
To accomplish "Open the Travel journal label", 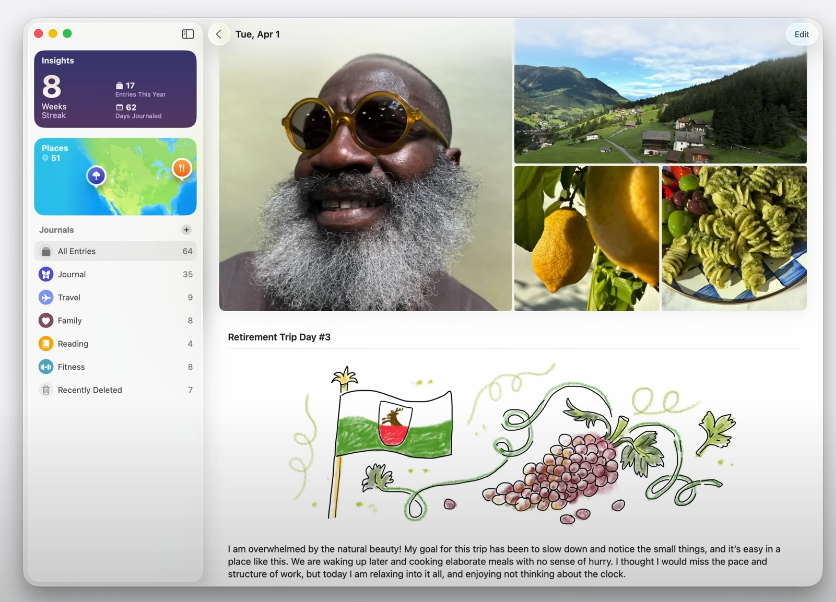I will 69,298.
